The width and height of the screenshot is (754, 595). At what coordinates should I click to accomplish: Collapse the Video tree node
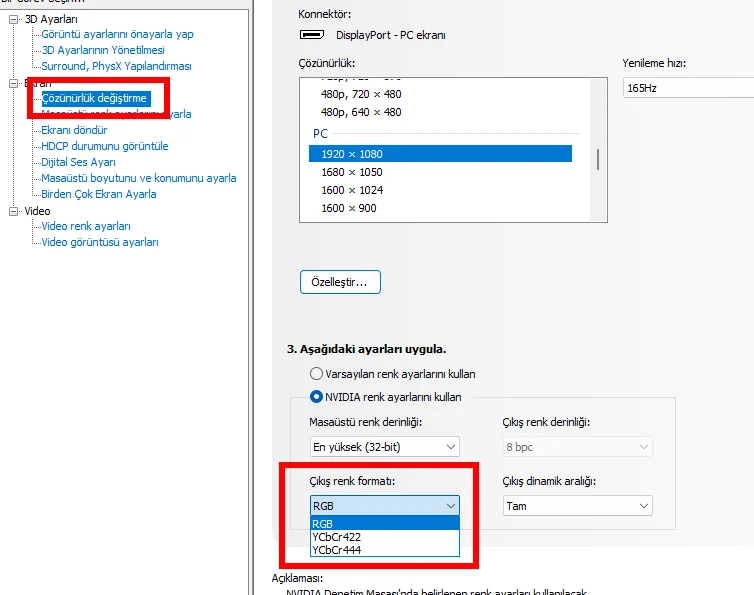click(13, 211)
